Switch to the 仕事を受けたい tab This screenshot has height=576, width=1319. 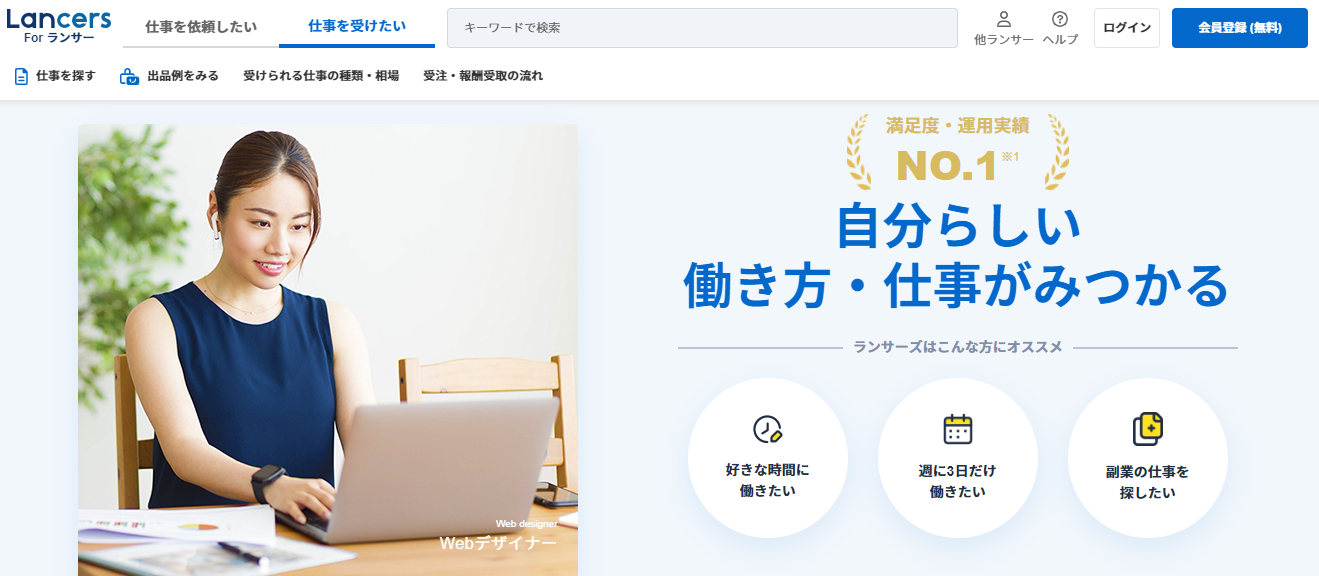pyautogui.click(x=357, y=27)
